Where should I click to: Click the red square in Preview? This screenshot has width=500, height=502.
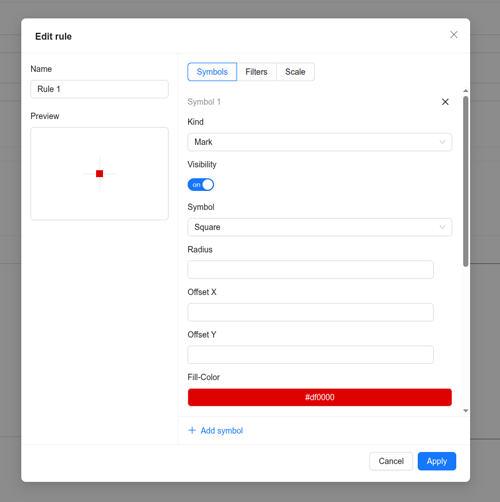pyautogui.click(x=99, y=174)
